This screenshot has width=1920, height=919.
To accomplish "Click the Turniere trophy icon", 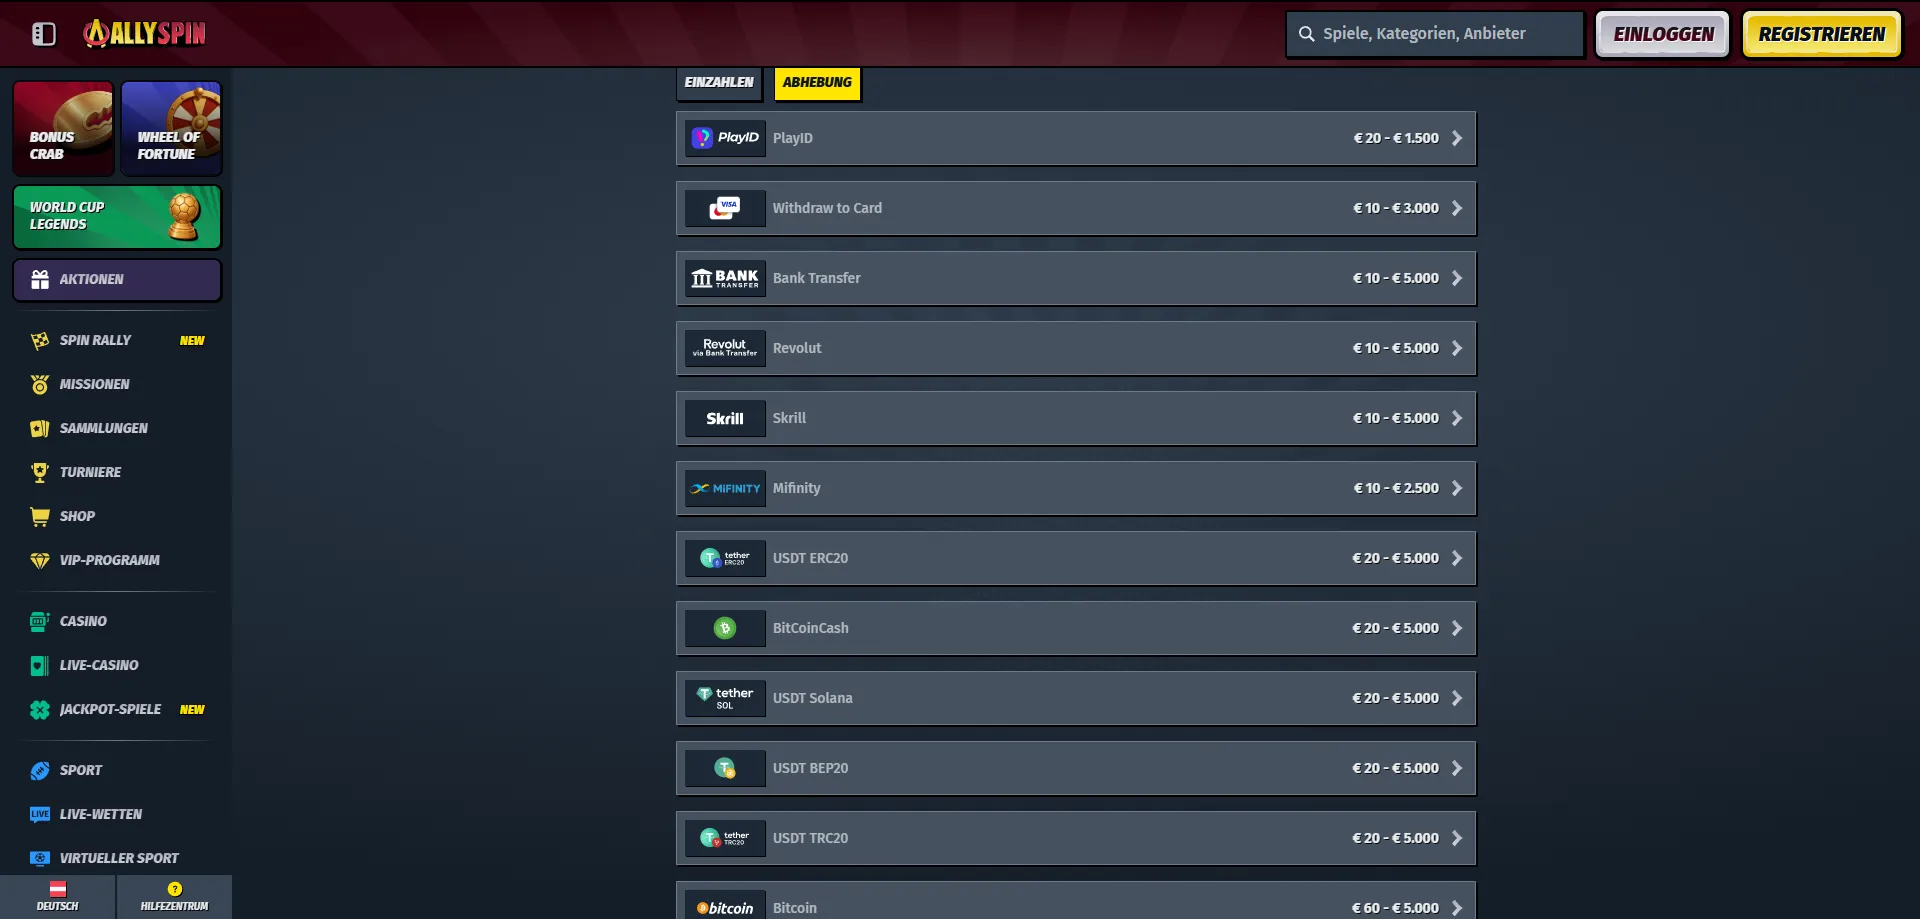I will (x=40, y=473).
